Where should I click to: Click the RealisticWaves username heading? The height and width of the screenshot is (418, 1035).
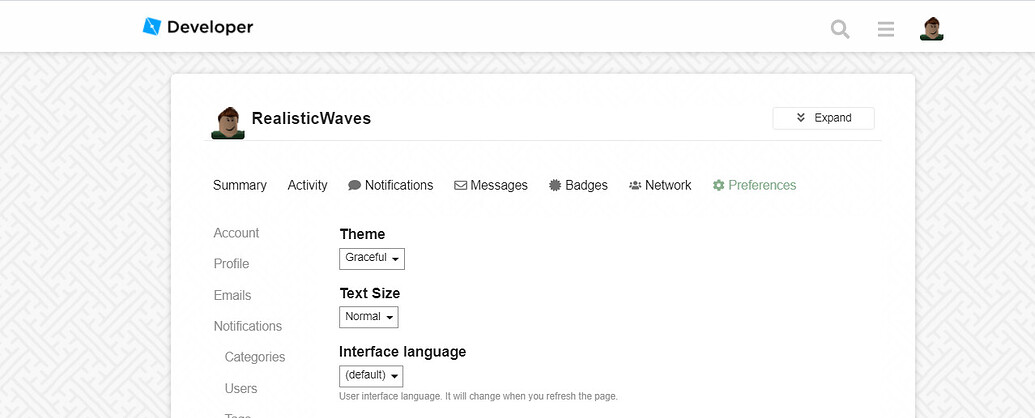312,118
